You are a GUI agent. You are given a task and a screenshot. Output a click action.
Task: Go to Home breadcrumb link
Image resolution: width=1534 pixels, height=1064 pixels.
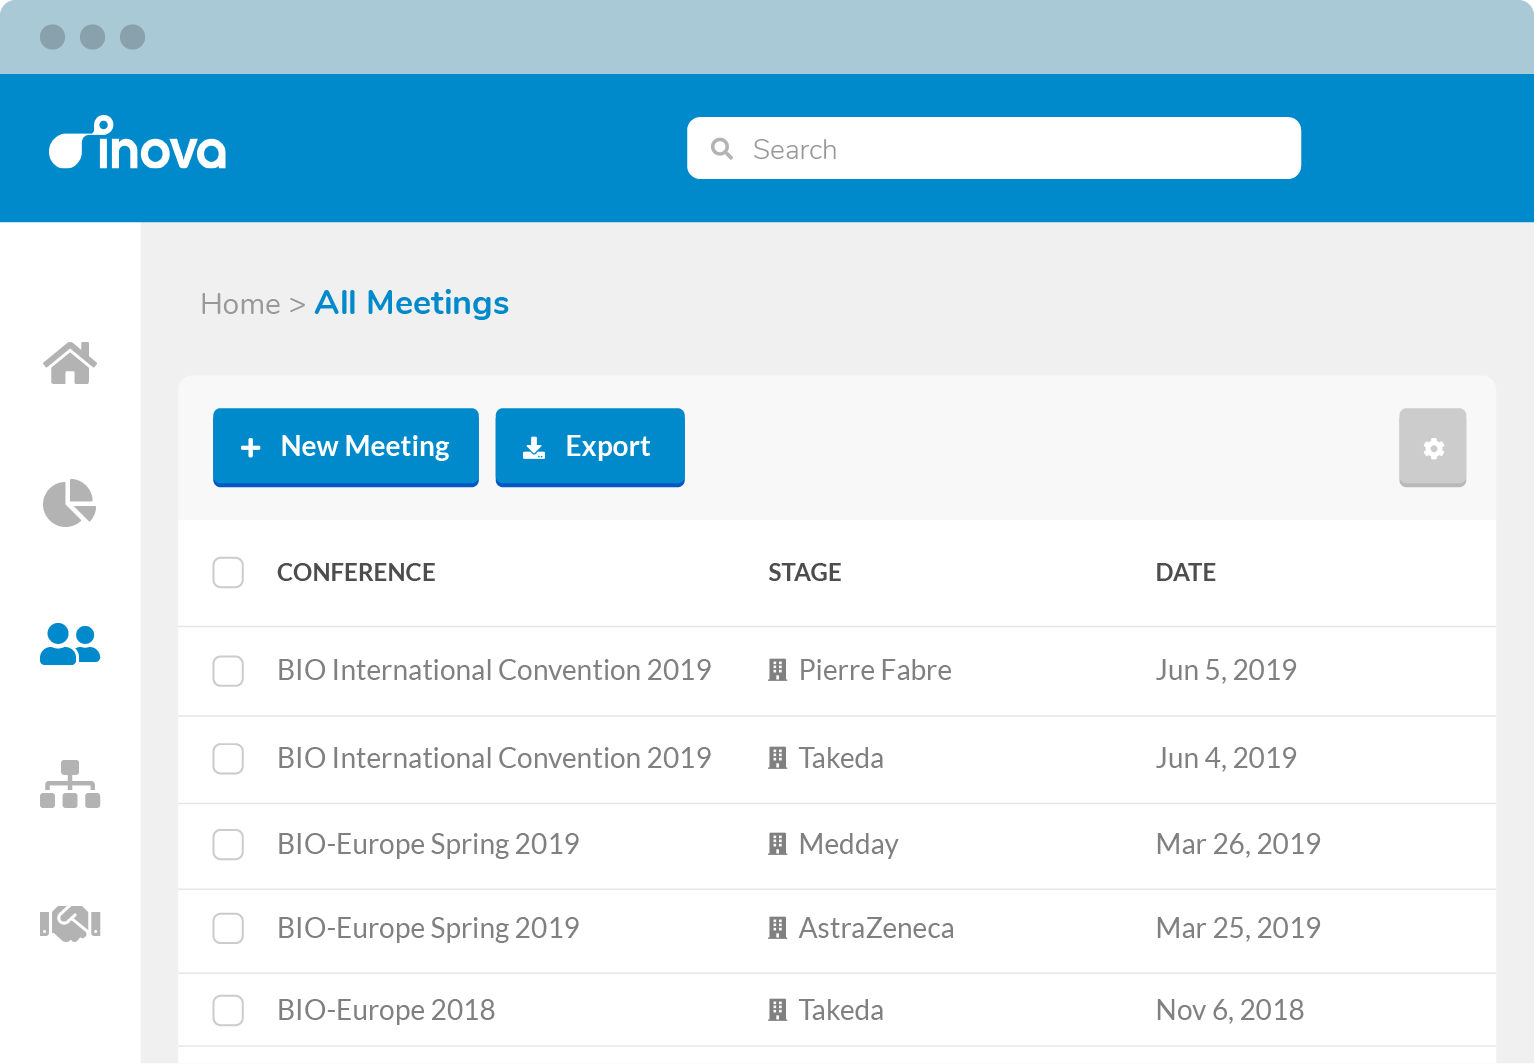[x=240, y=304]
